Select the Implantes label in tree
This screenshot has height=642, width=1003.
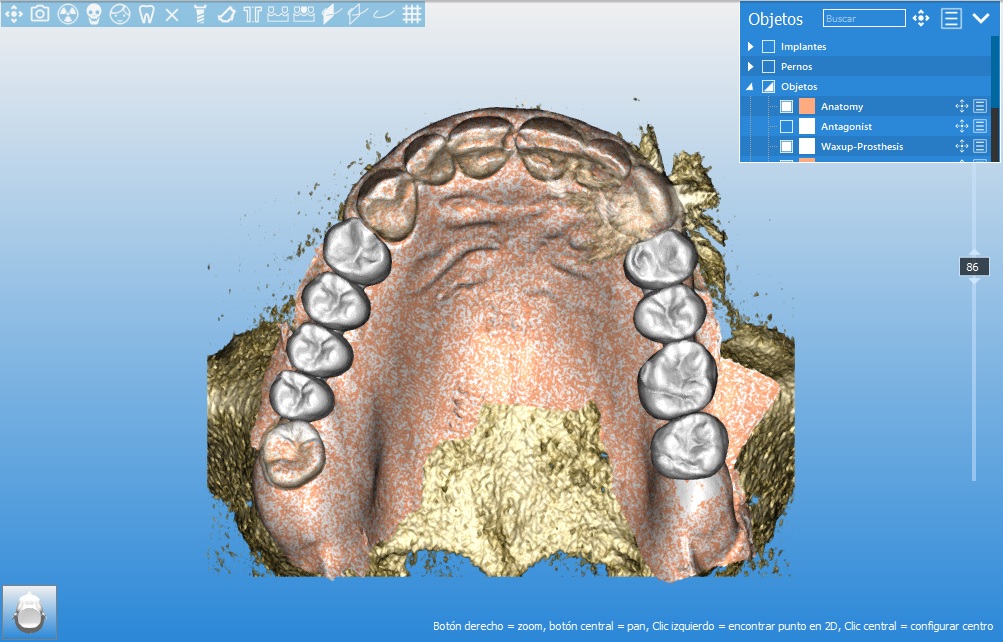pyautogui.click(x=803, y=47)
